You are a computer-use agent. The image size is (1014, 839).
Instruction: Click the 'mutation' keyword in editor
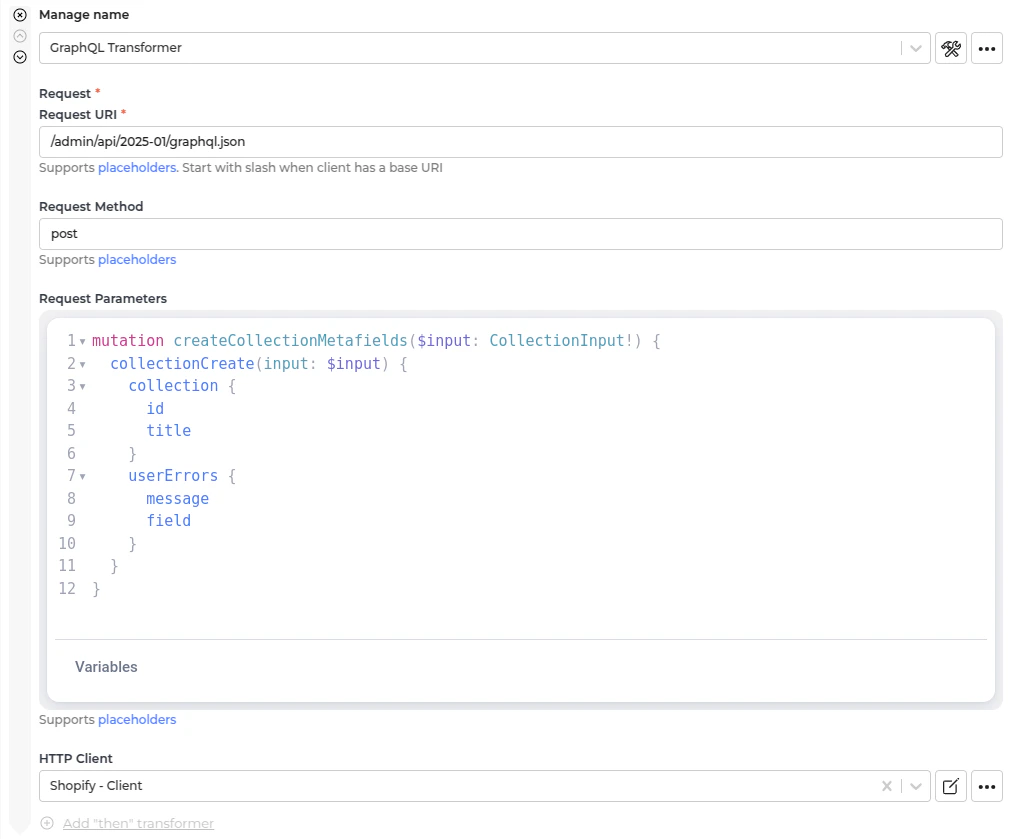point(128,341)
